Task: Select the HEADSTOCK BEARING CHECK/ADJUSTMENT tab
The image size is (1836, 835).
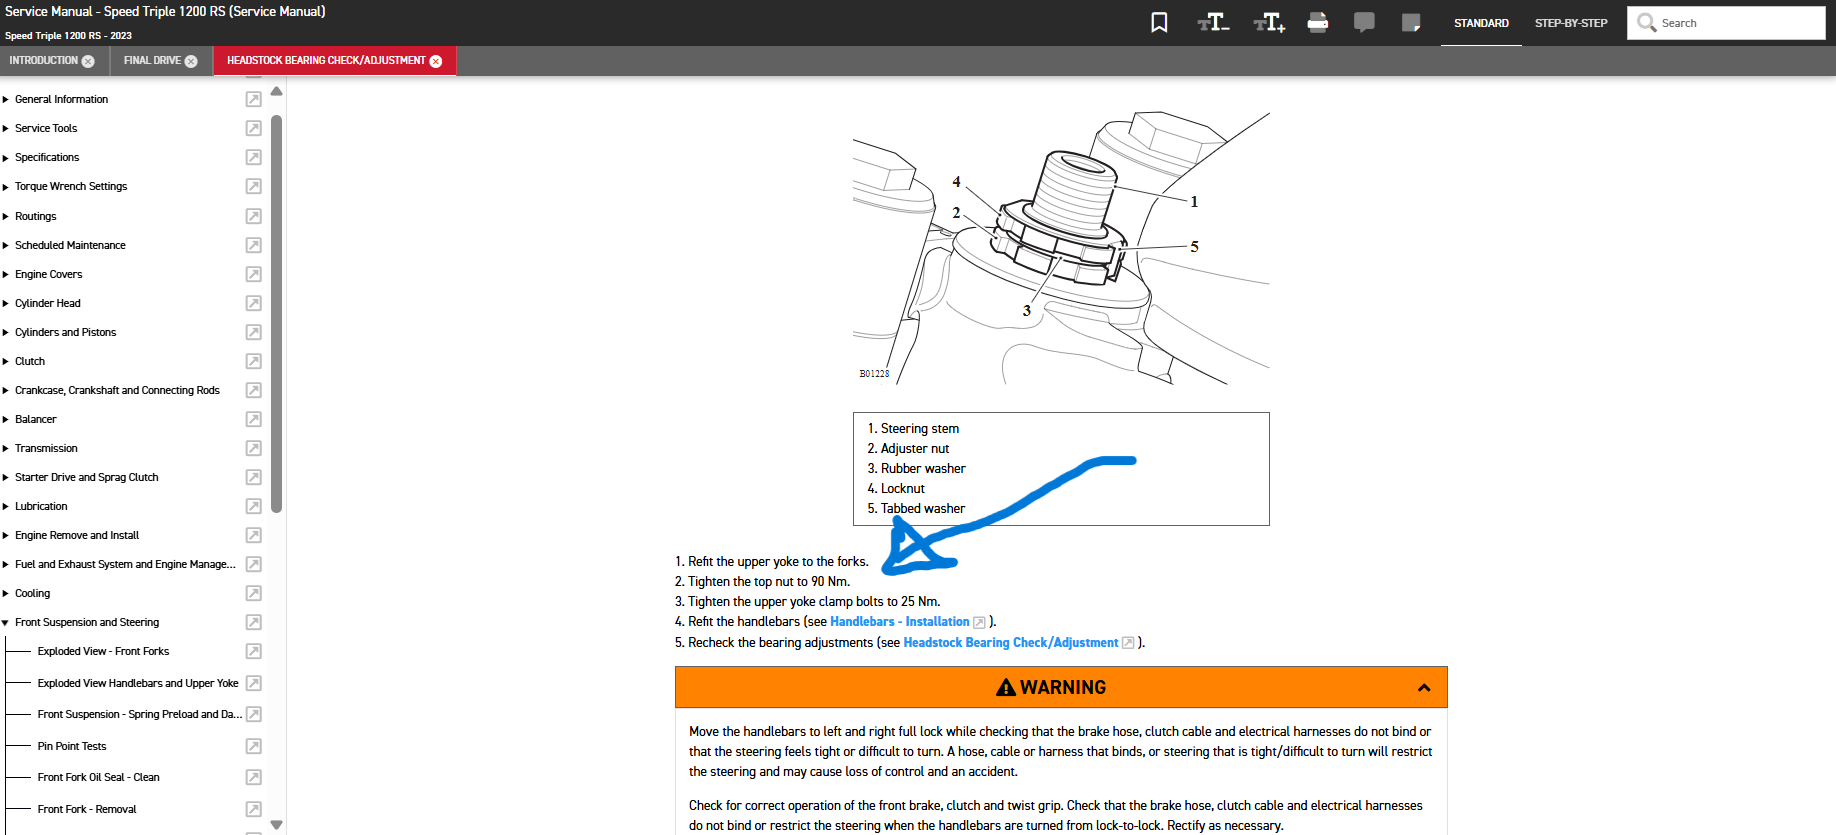Action: (x=326, y=61)
